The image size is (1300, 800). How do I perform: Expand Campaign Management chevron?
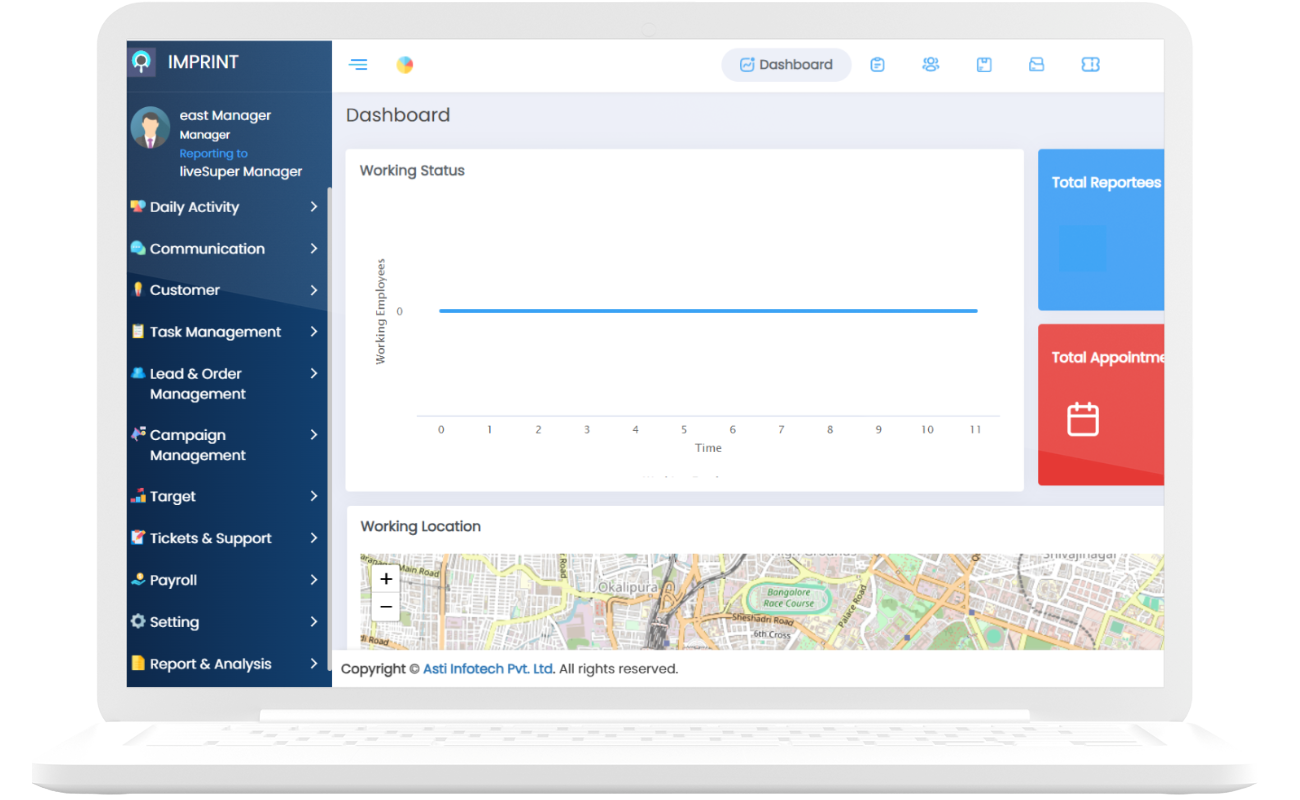(x=314, y=434)
